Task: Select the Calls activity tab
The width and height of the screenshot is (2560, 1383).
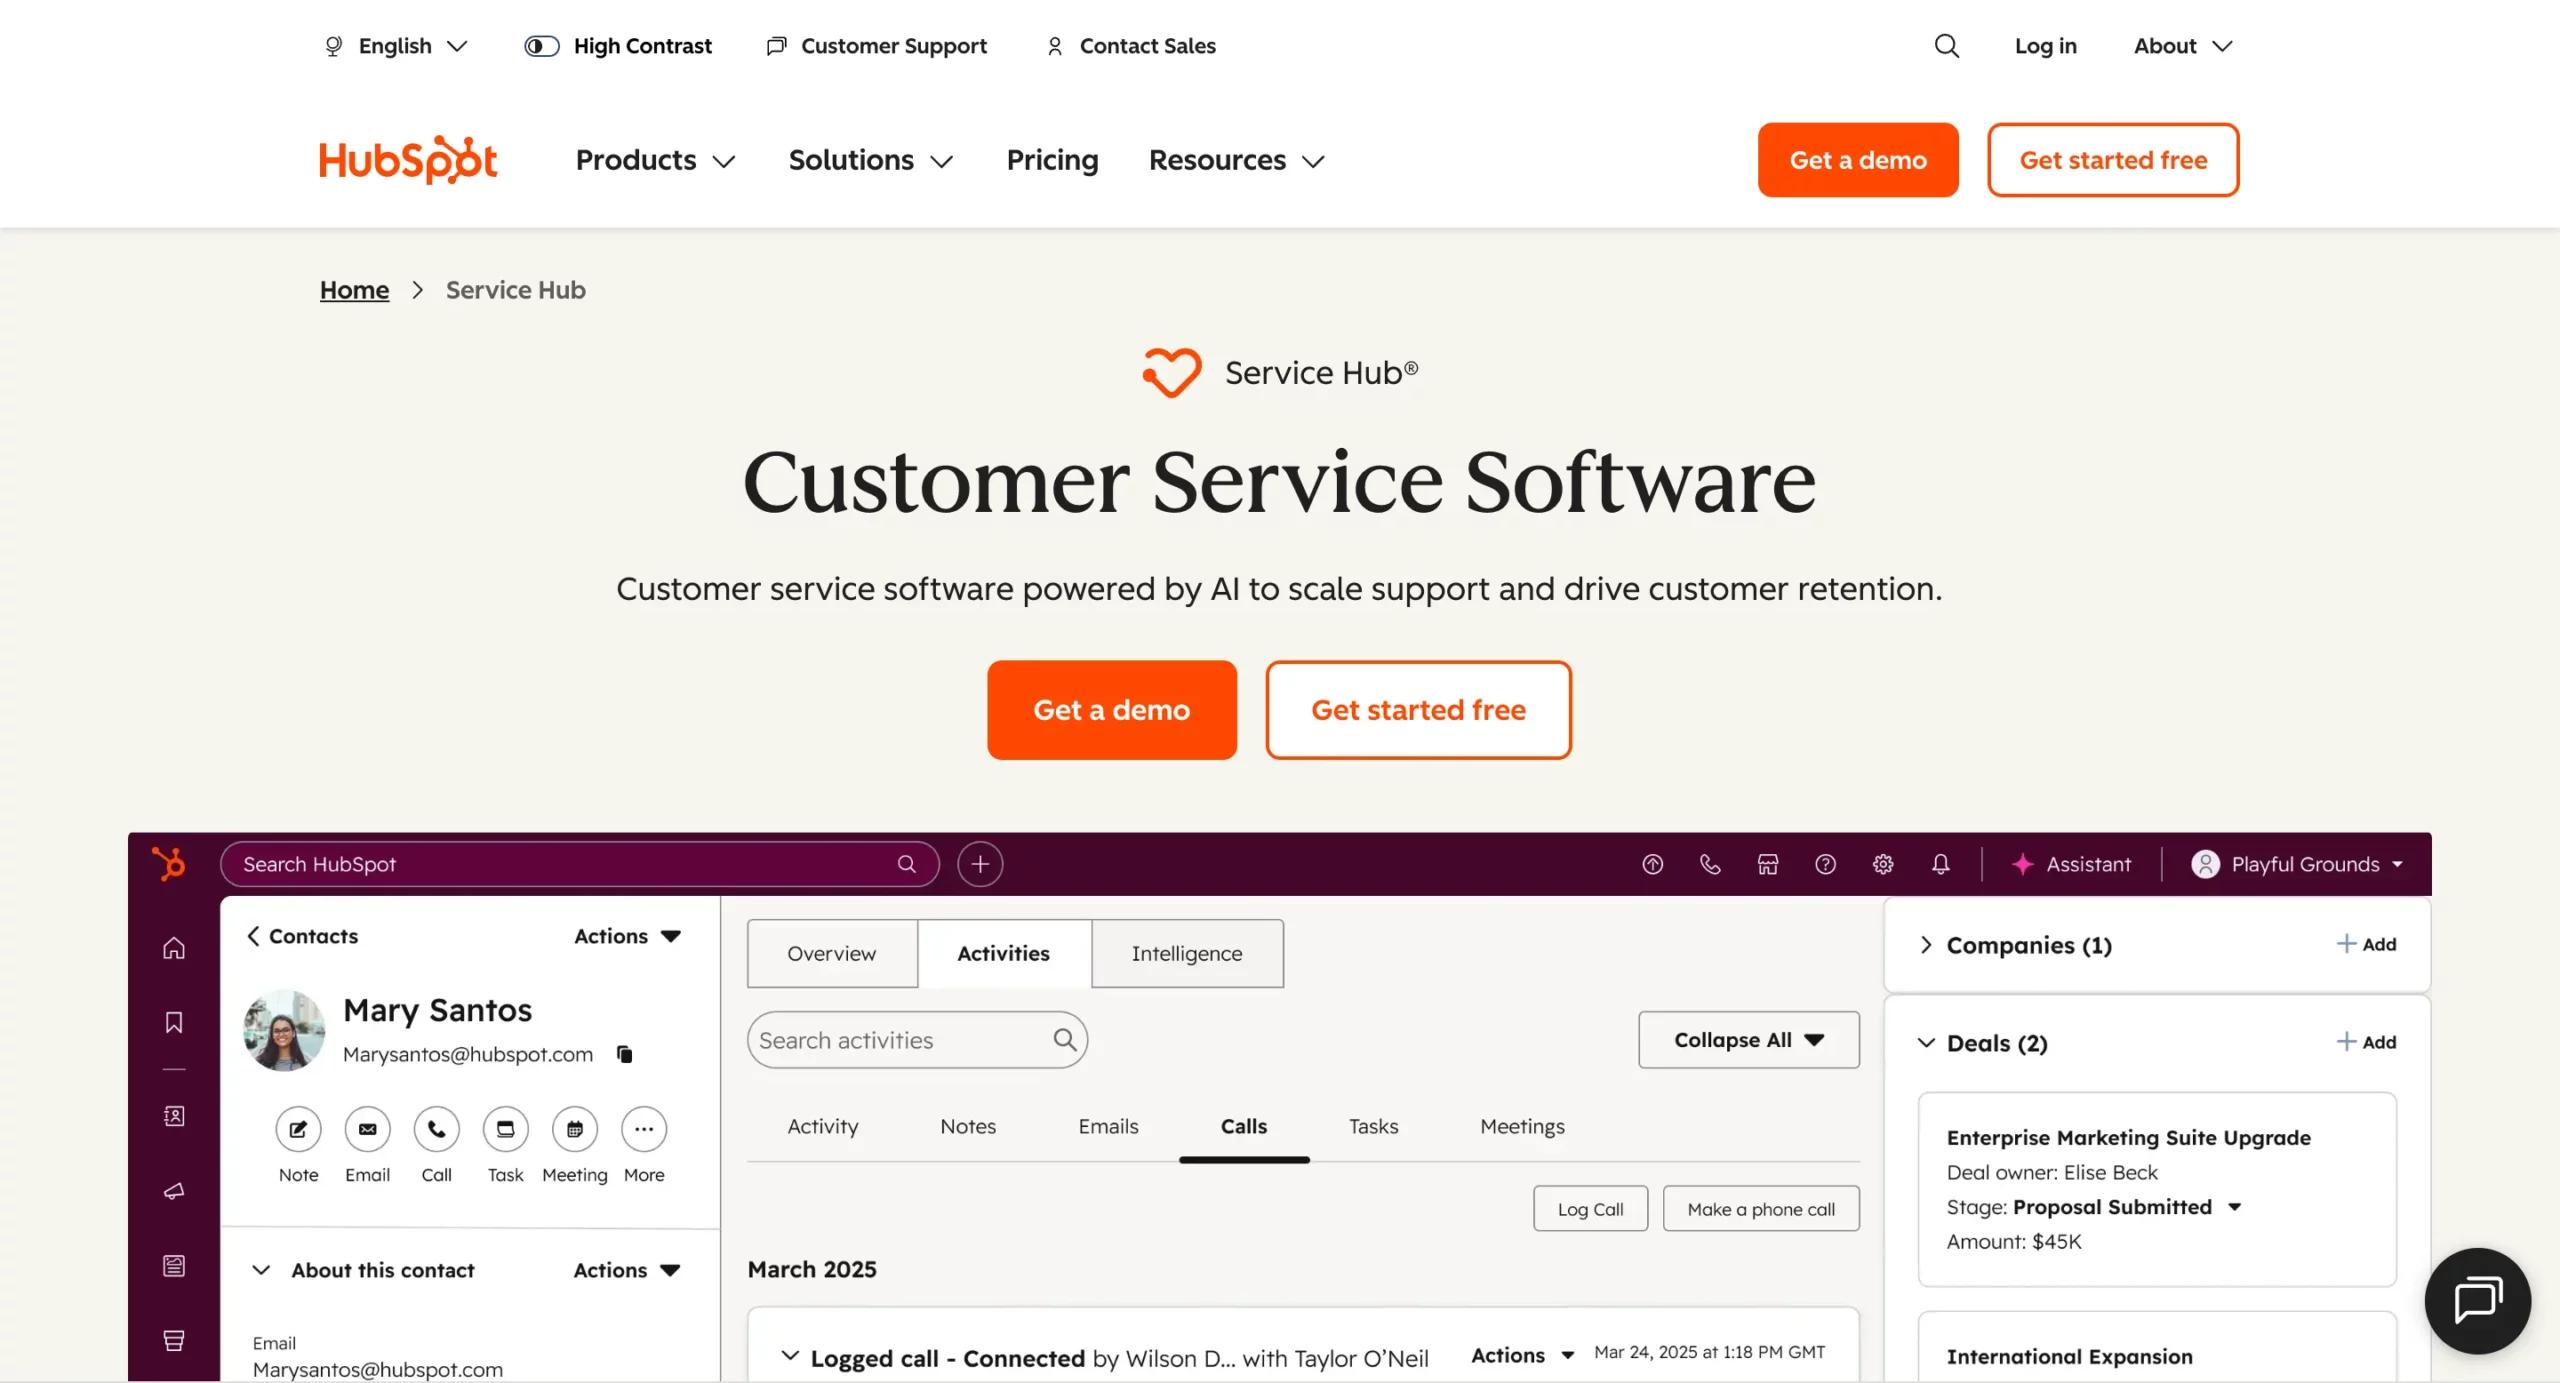Action: (x=1243, y=1127)
